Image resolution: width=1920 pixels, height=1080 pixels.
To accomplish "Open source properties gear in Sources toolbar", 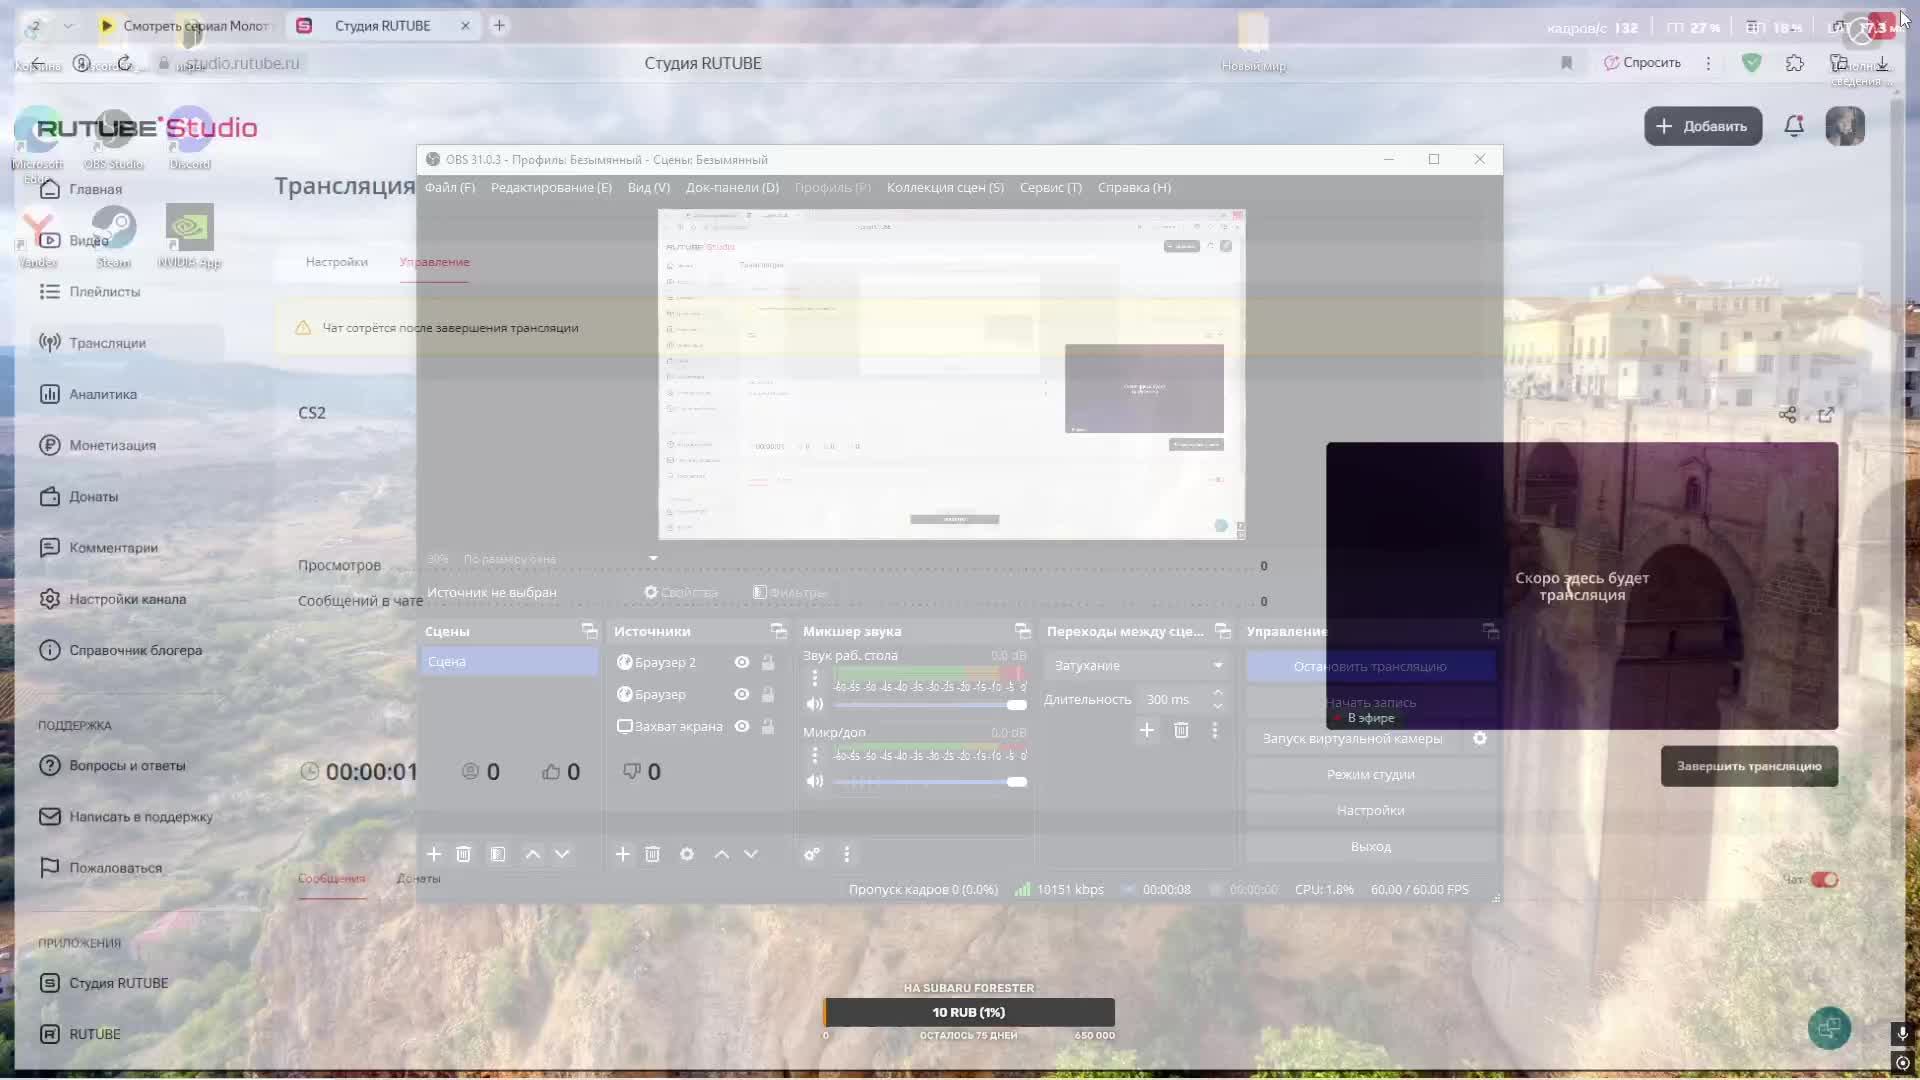I will click(687, 854).
